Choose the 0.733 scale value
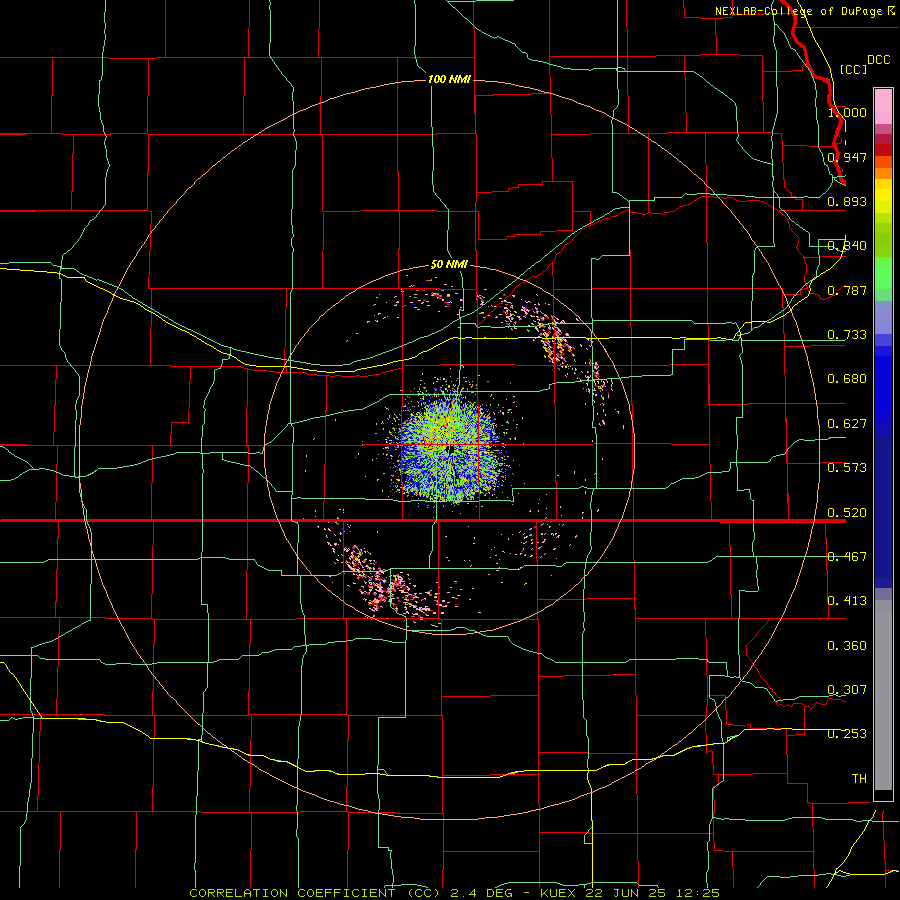Screen dimensions: 900x900 coord(847,335)
